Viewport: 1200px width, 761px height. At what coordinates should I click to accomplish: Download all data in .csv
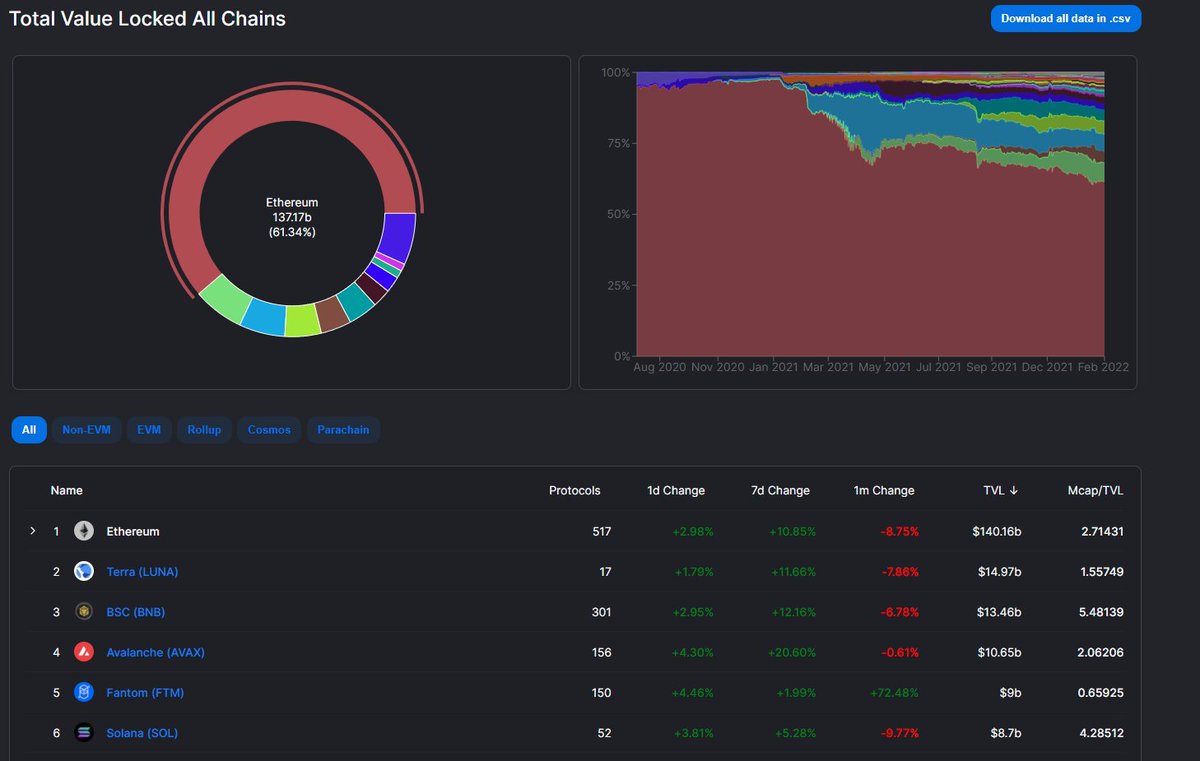pyautogui.click(x=1066, y=18)
